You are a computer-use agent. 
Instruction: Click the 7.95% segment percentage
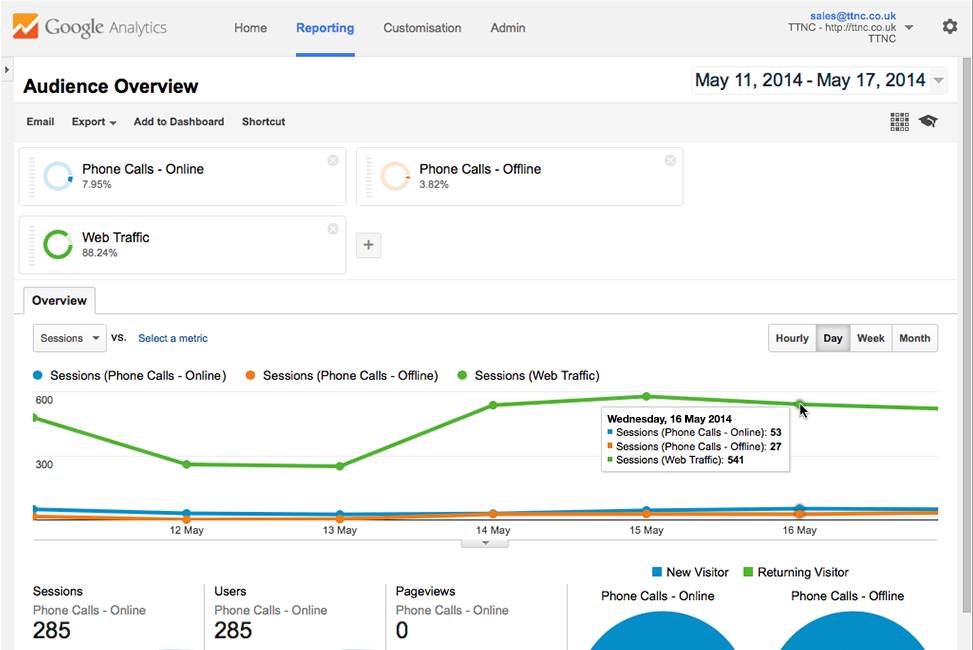tap(97, 184)
